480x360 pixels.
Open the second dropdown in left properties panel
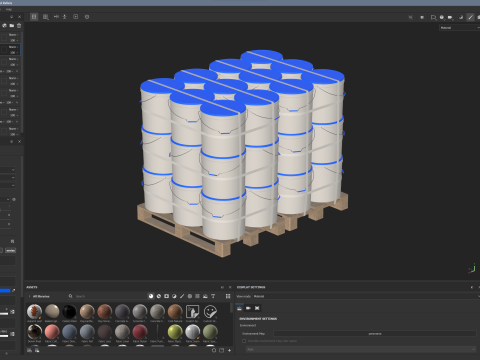tap(8, 178)
